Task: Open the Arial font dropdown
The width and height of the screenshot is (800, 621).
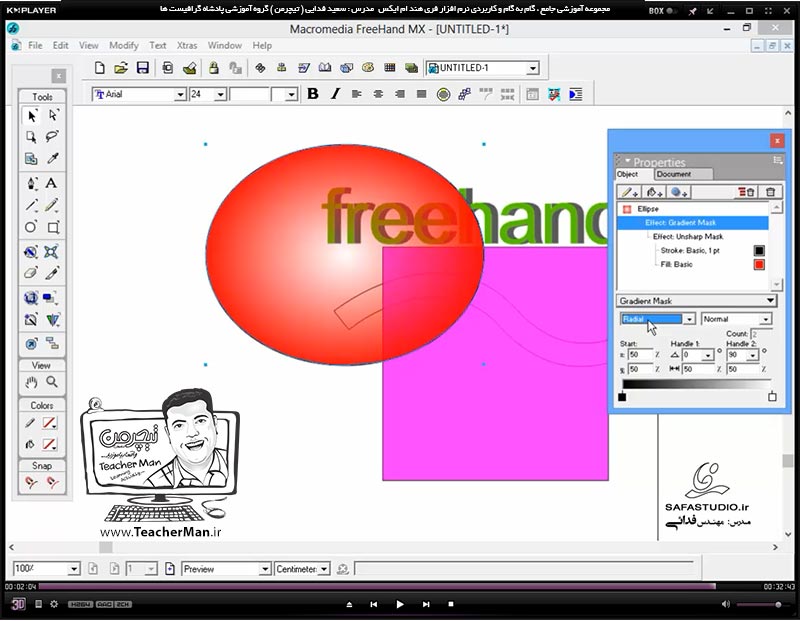Action: point(180,94)
